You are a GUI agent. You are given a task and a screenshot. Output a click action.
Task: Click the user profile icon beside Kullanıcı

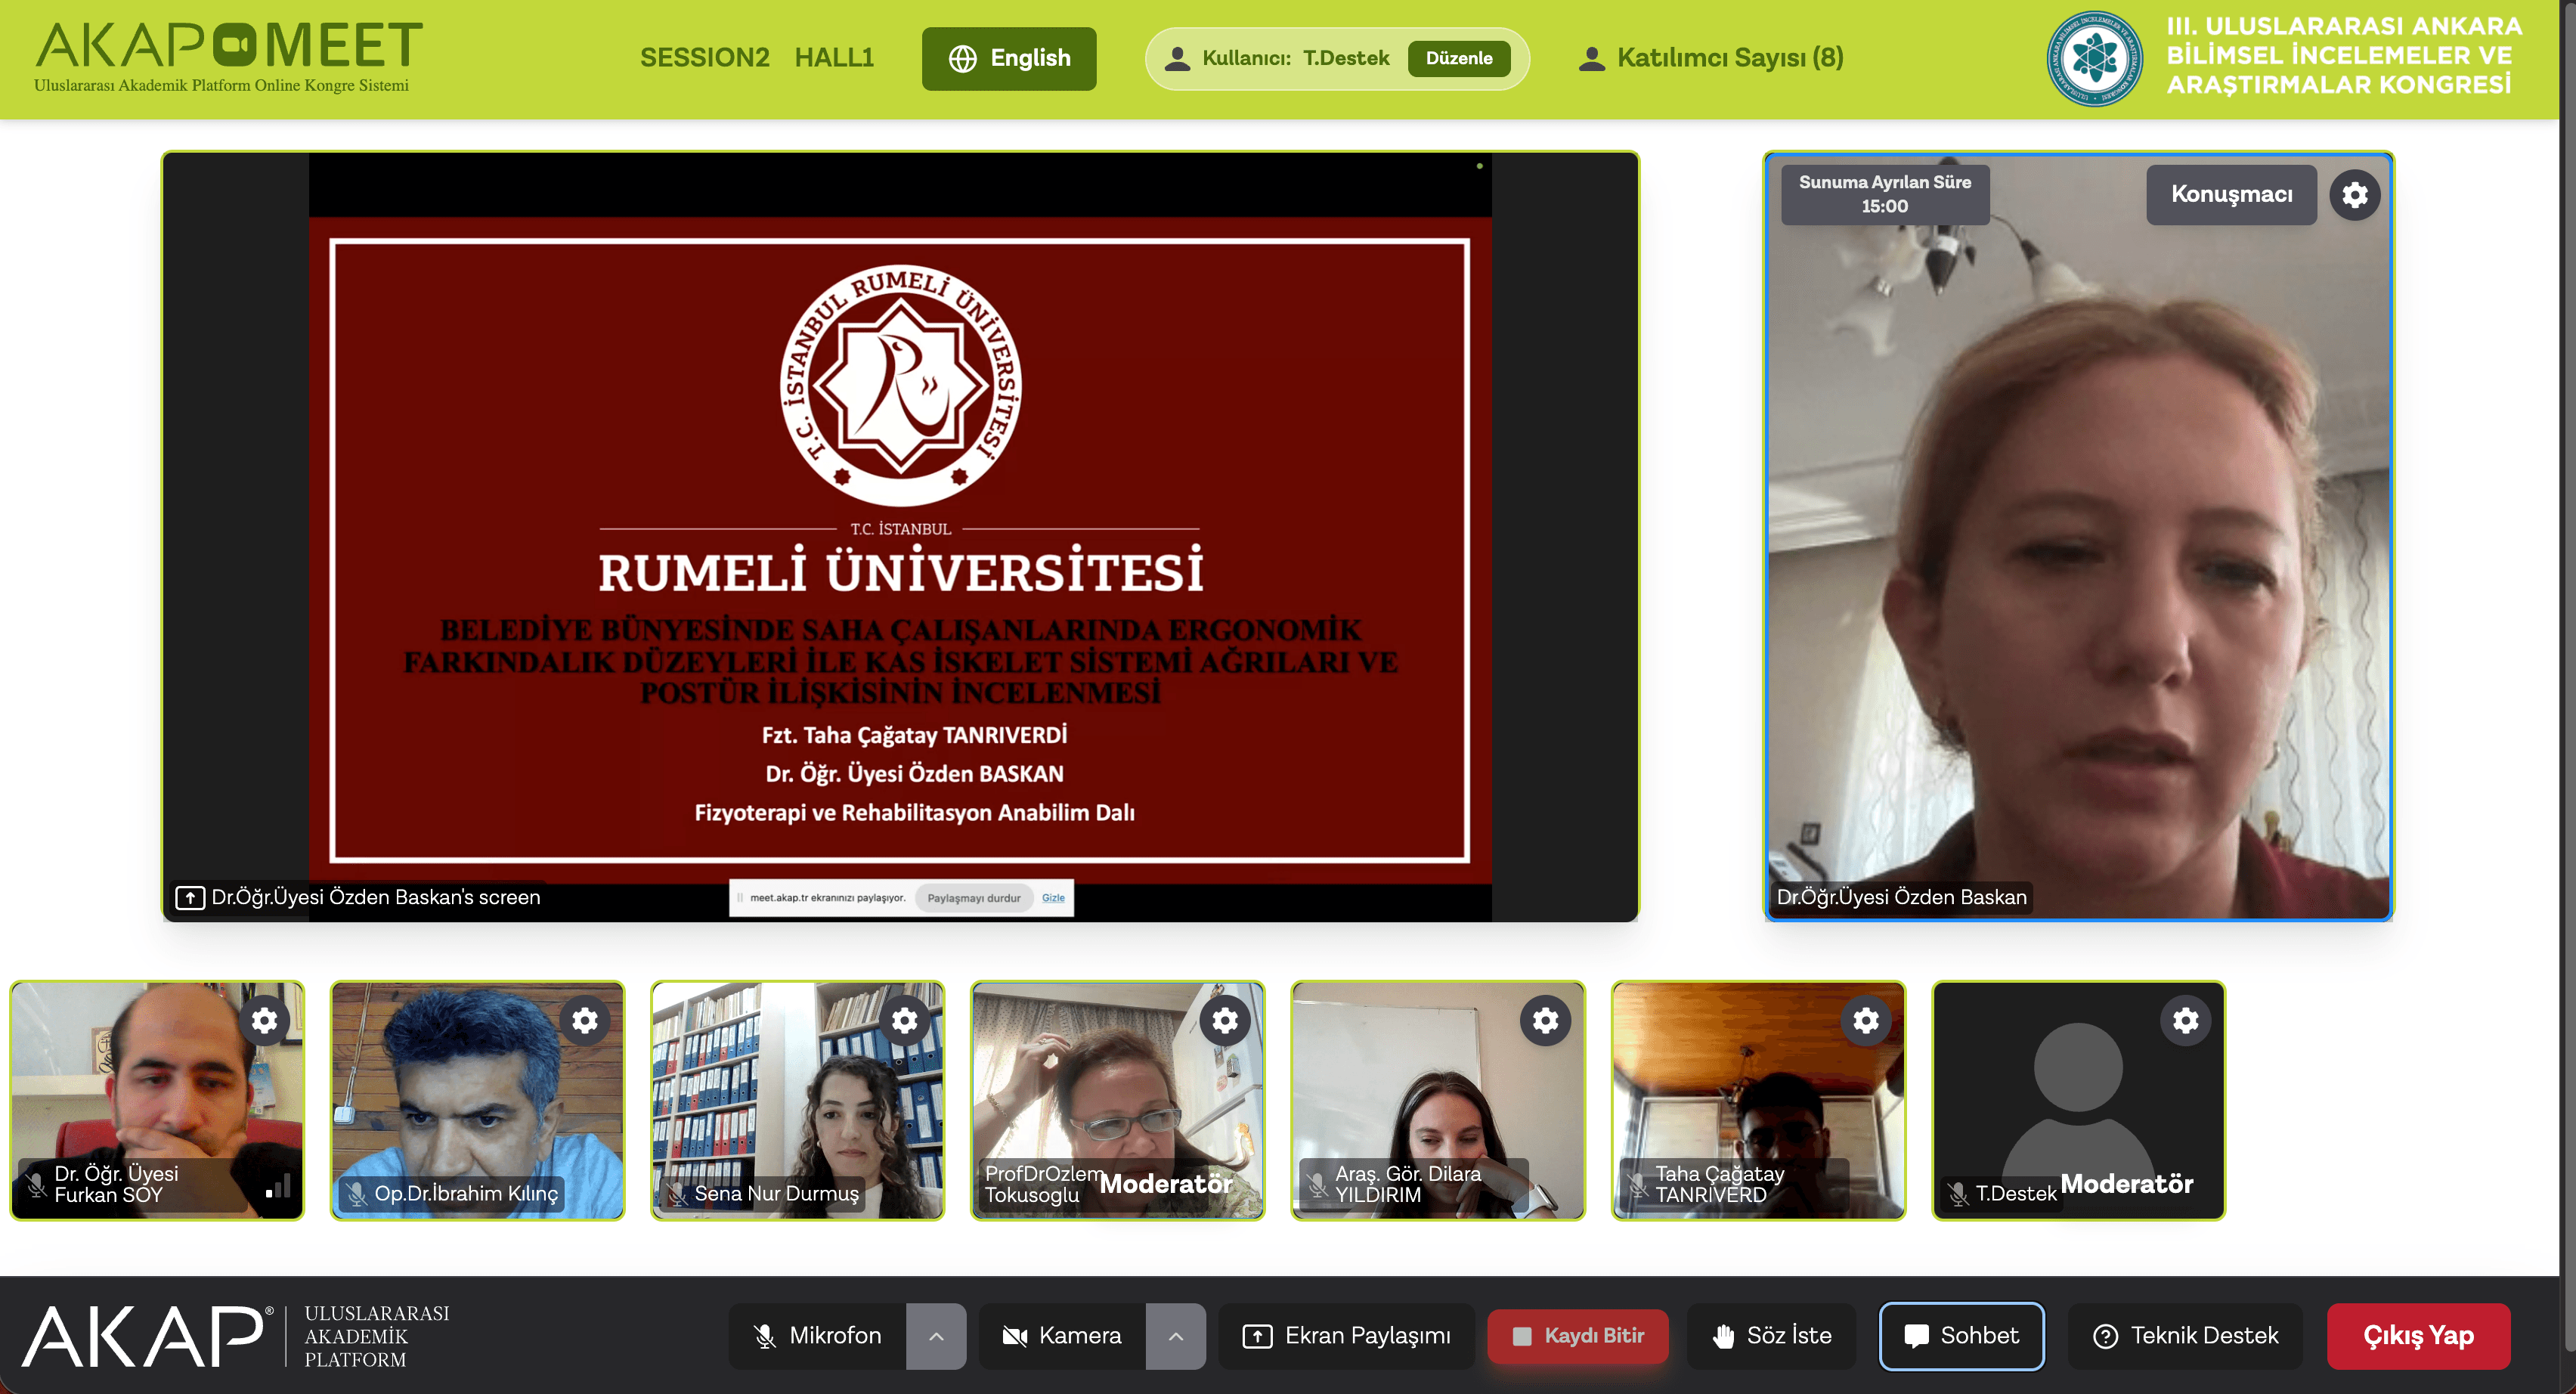[1178, 59]
